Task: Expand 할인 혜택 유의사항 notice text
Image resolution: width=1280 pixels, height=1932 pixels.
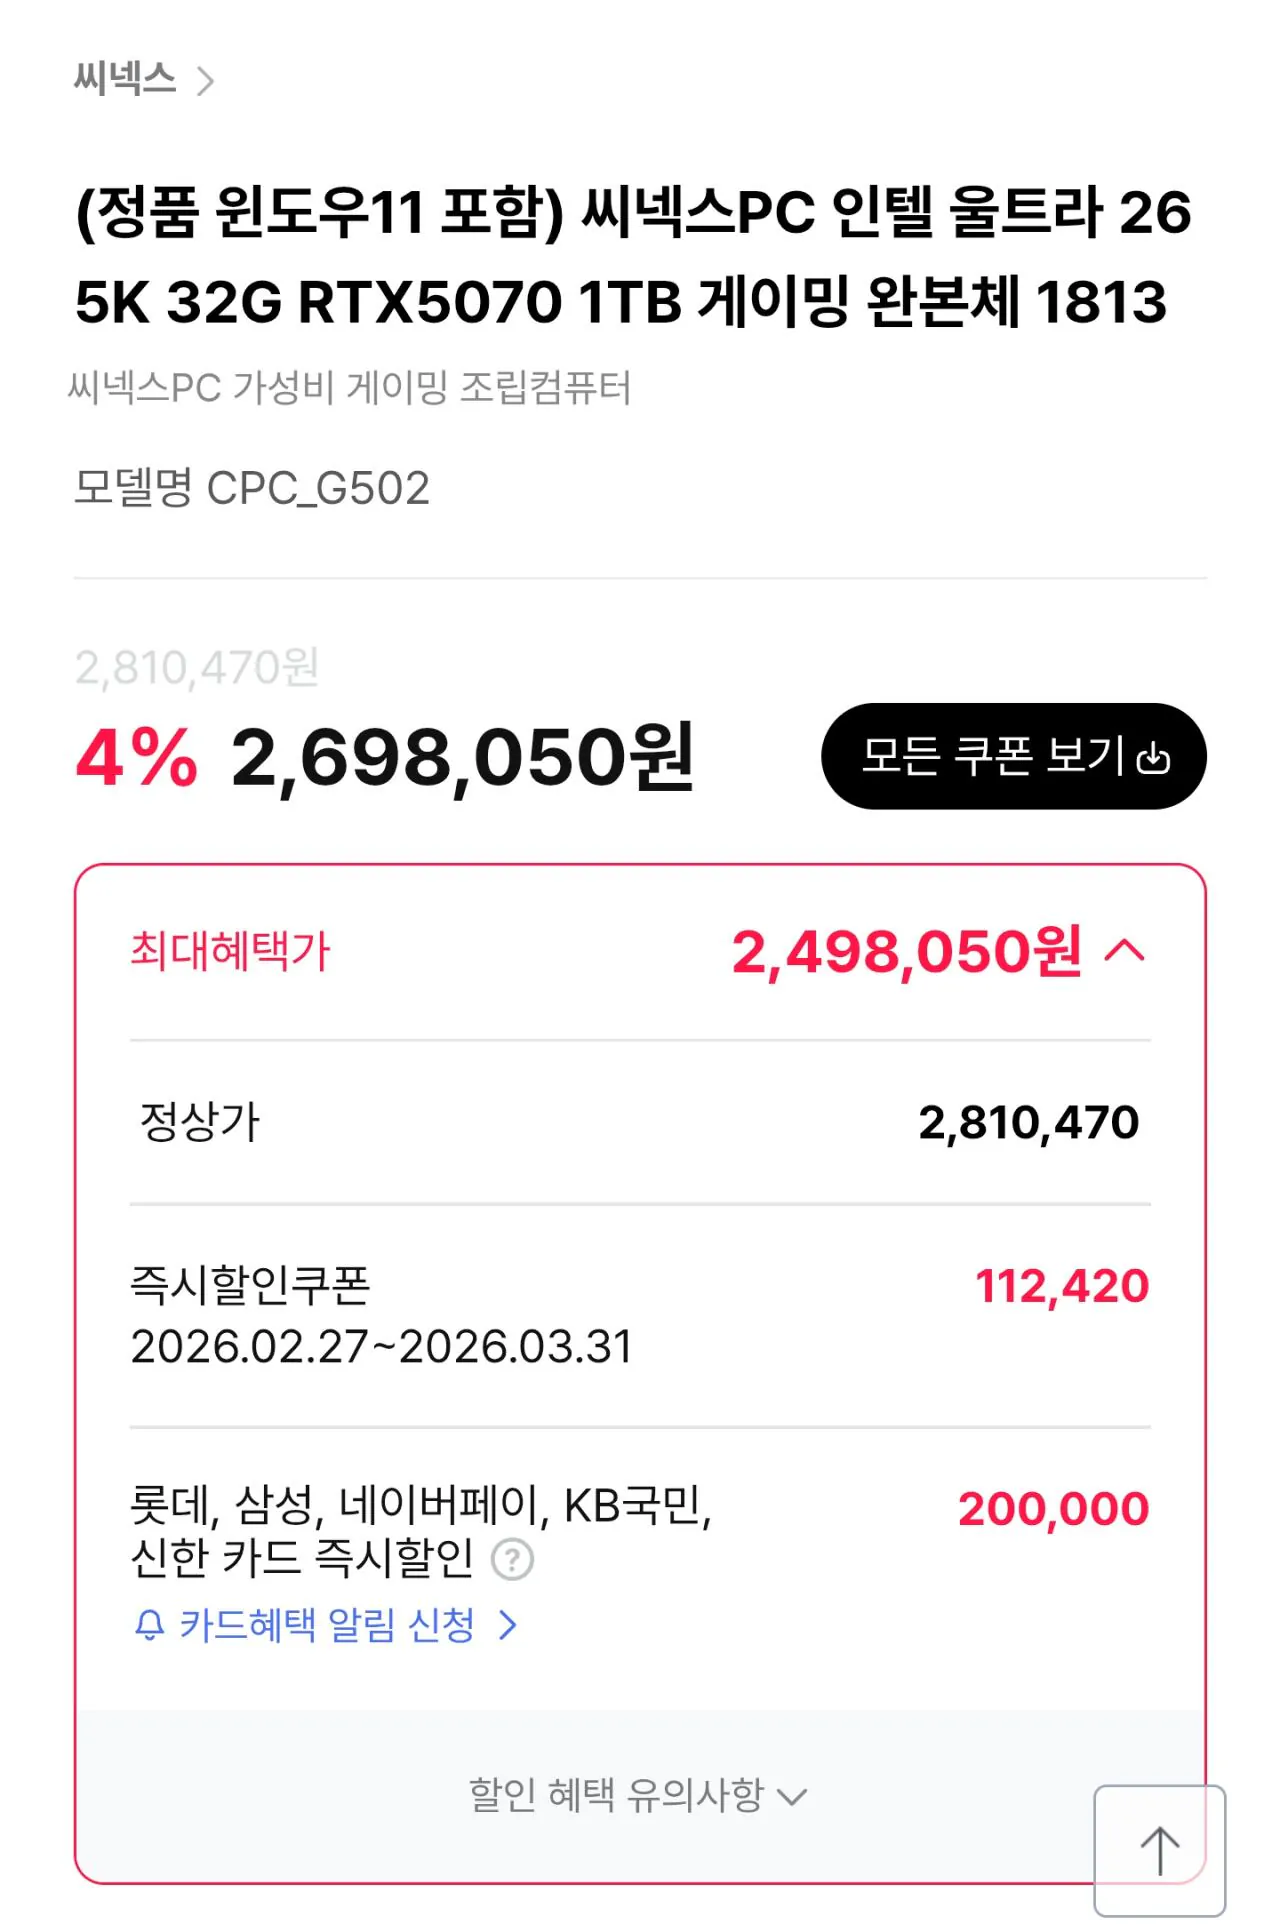Action: pyautogui.click(x=616, y=1795)
